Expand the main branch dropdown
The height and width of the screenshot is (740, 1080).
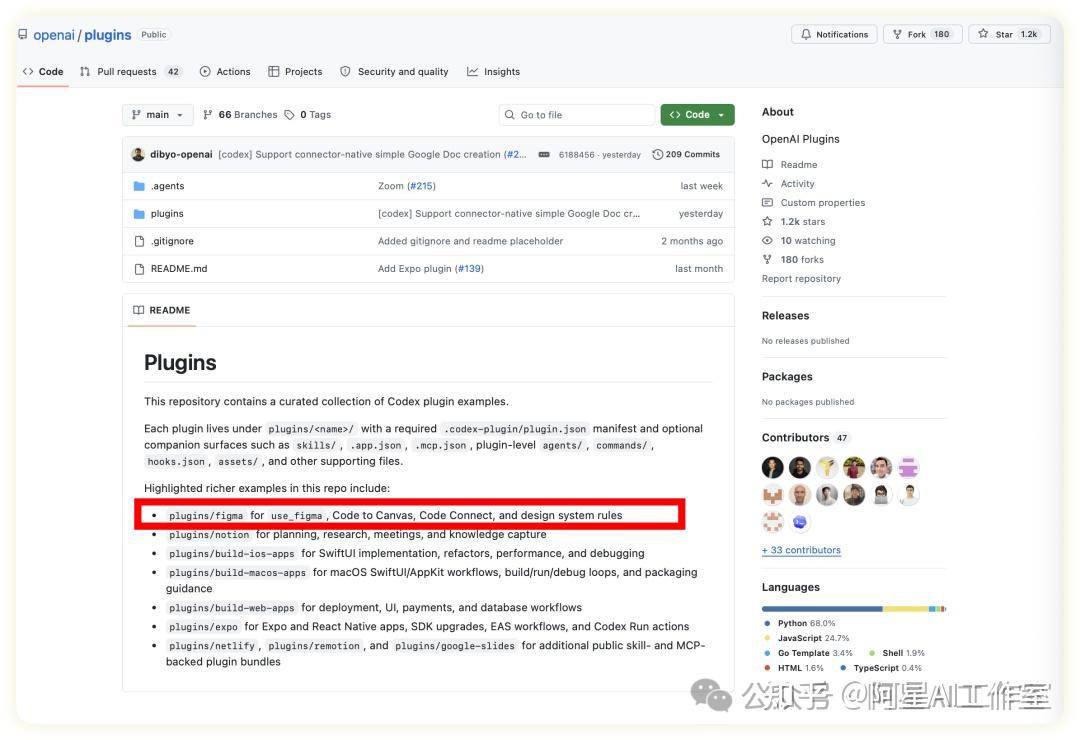[x=157, y=115]
